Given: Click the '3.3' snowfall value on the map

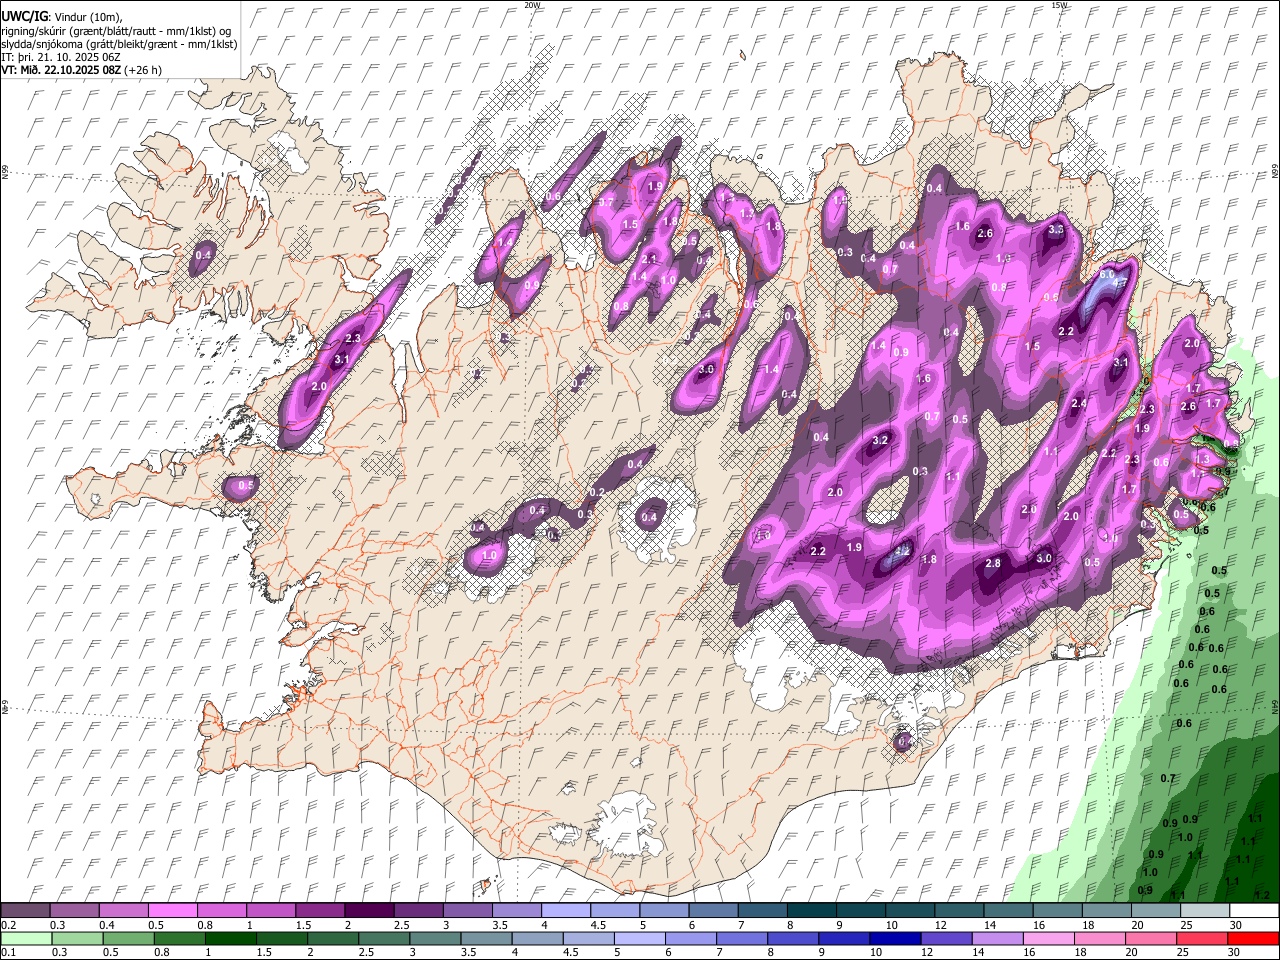Looking at the screenshot, I should 1056,229.
